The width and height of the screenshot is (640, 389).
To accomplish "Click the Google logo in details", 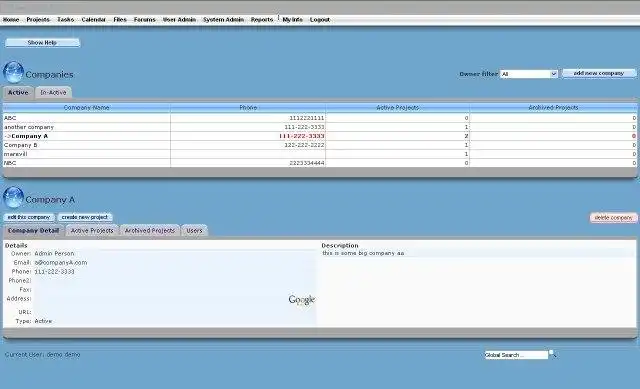I will (x=302, y=300).
